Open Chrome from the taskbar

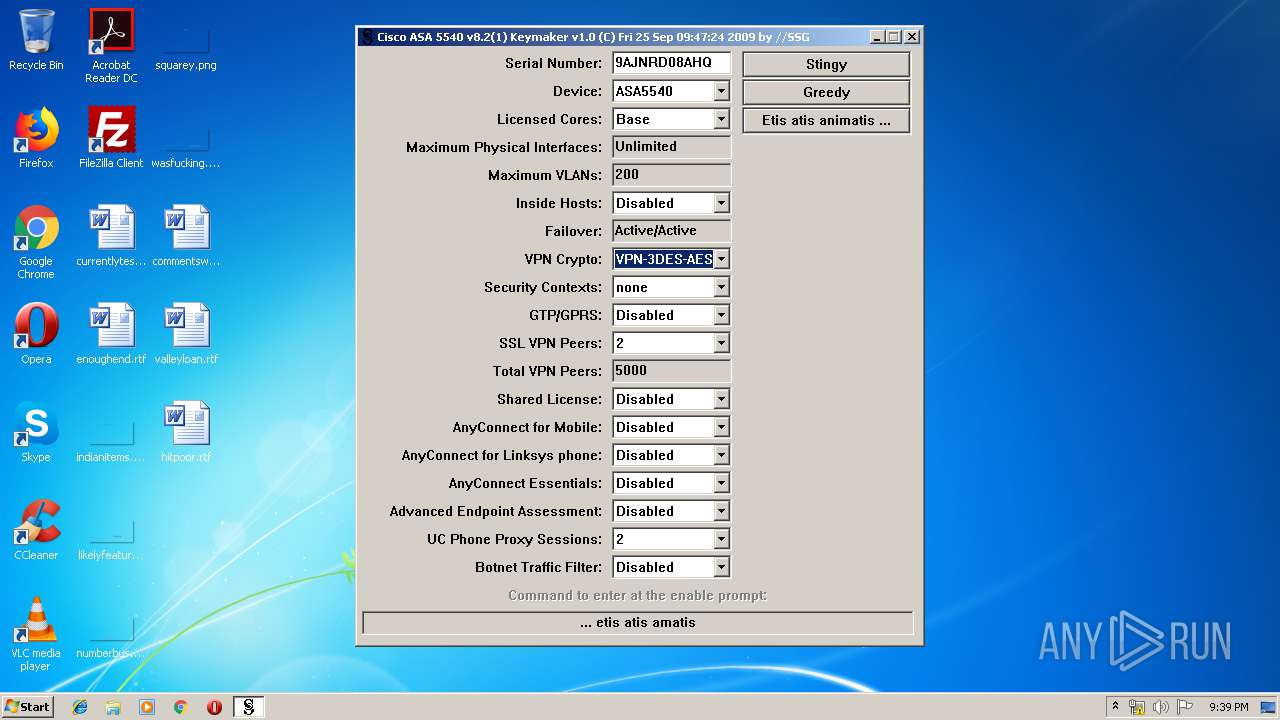pos(180,707)
